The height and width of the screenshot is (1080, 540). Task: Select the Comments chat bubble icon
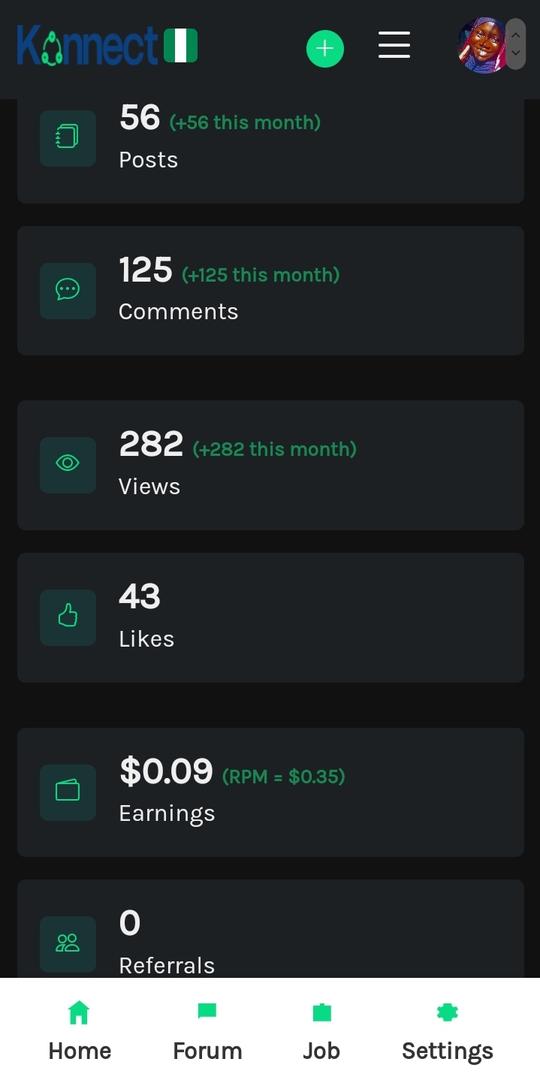(68, 290)
